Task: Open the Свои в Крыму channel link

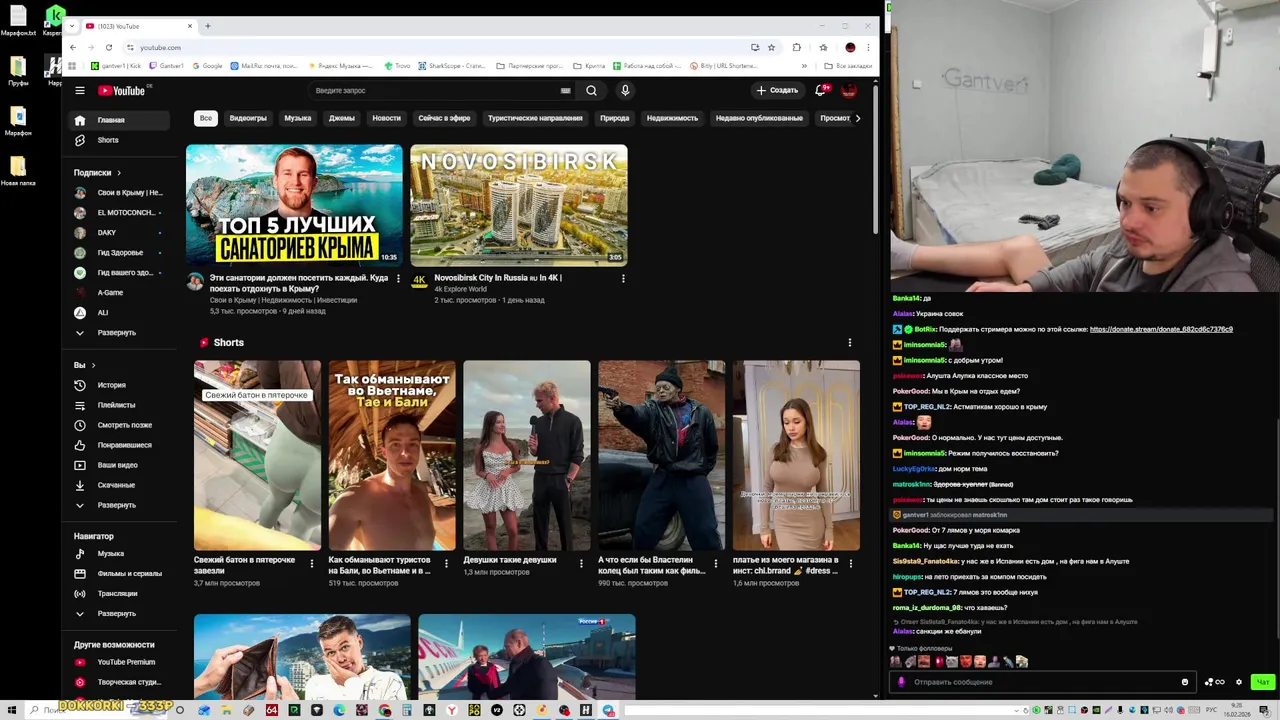Action: pos(283,300)
